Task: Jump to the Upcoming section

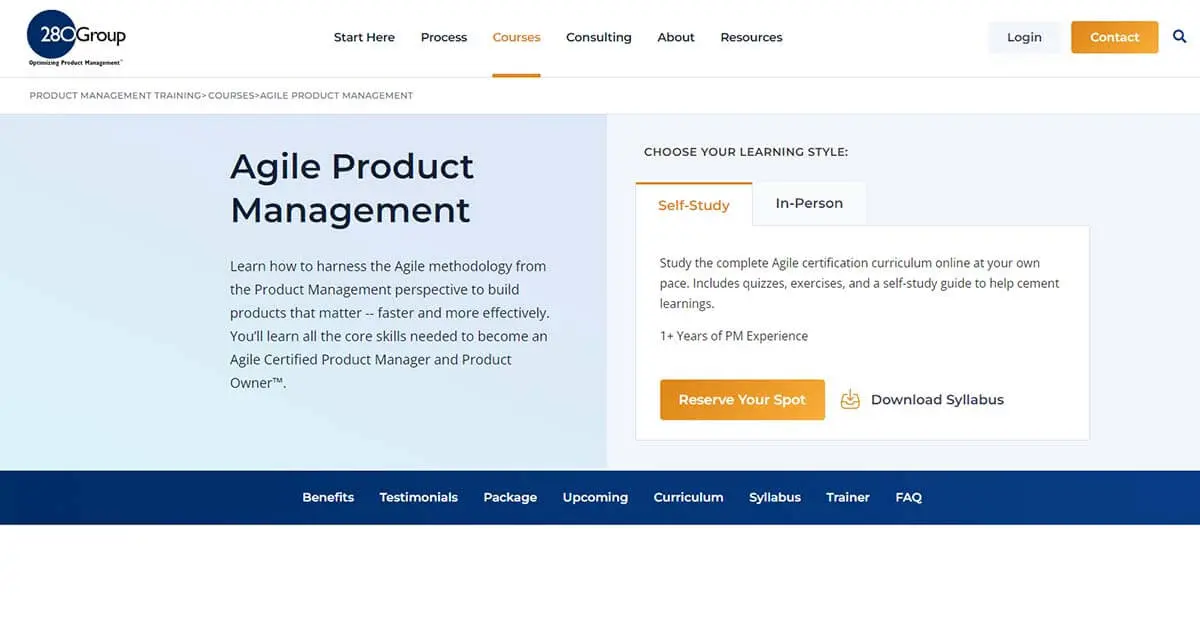Action: 595,497
